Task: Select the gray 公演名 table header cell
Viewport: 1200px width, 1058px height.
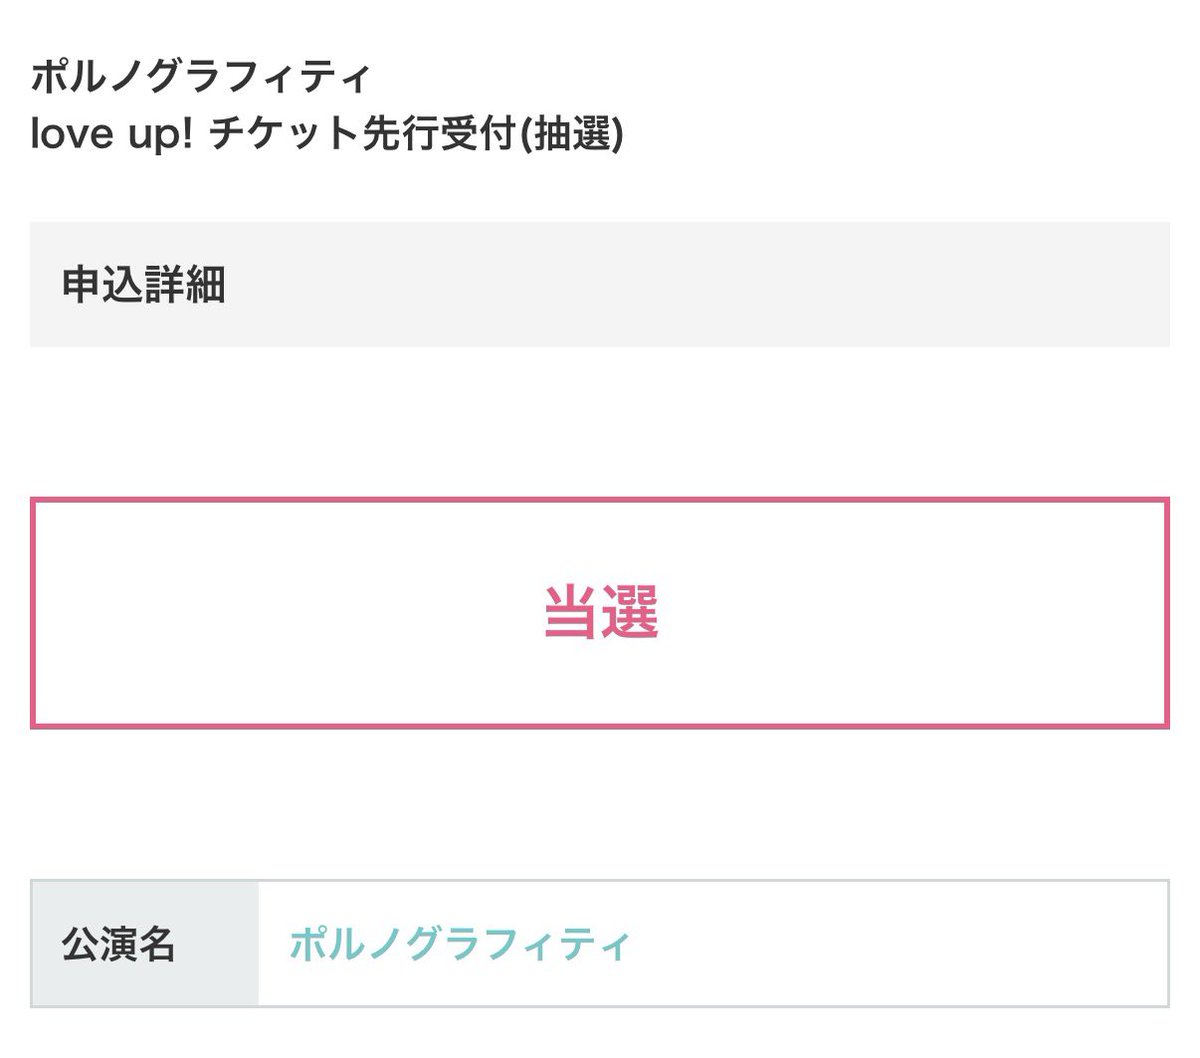Action: point(145,944)
